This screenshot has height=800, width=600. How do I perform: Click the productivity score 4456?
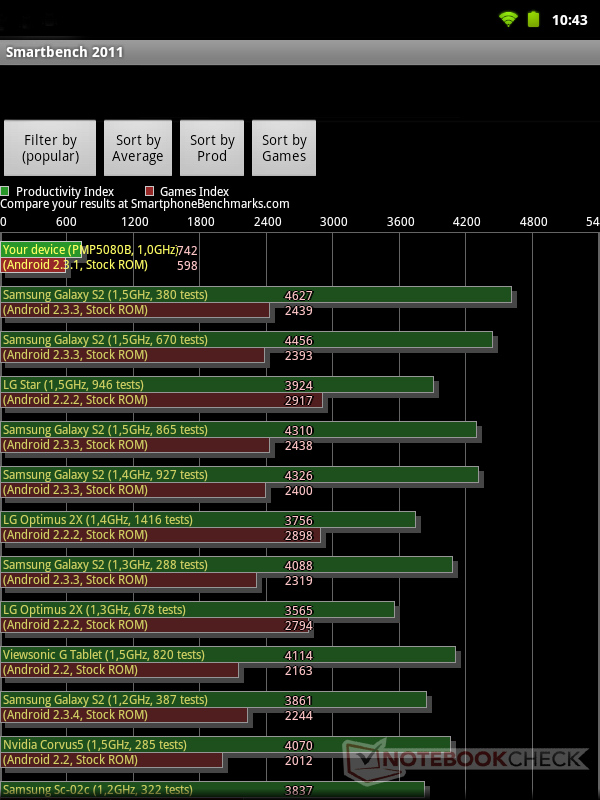tap(298, 340)
